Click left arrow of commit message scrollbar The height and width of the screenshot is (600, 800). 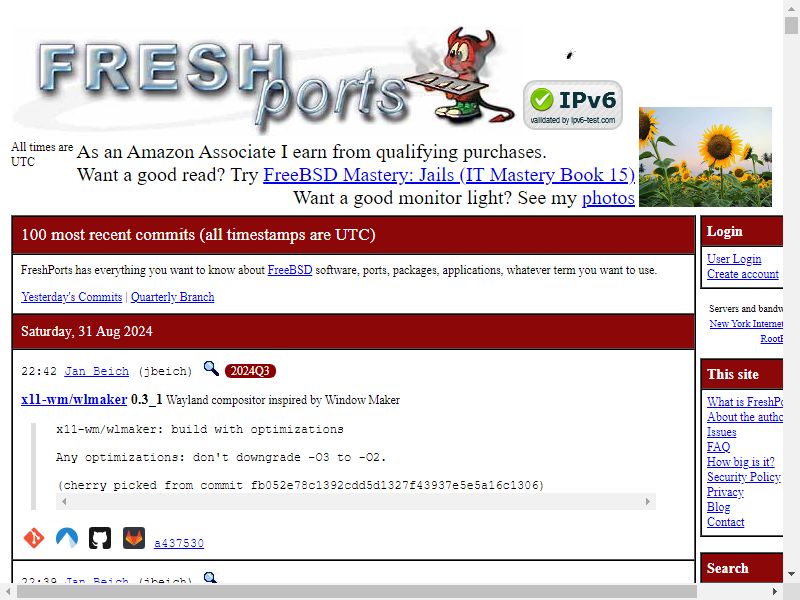point(64,502)
